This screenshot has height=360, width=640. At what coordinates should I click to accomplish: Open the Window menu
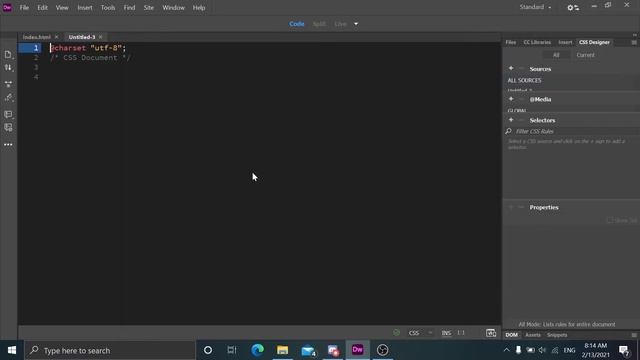(173, 8)
